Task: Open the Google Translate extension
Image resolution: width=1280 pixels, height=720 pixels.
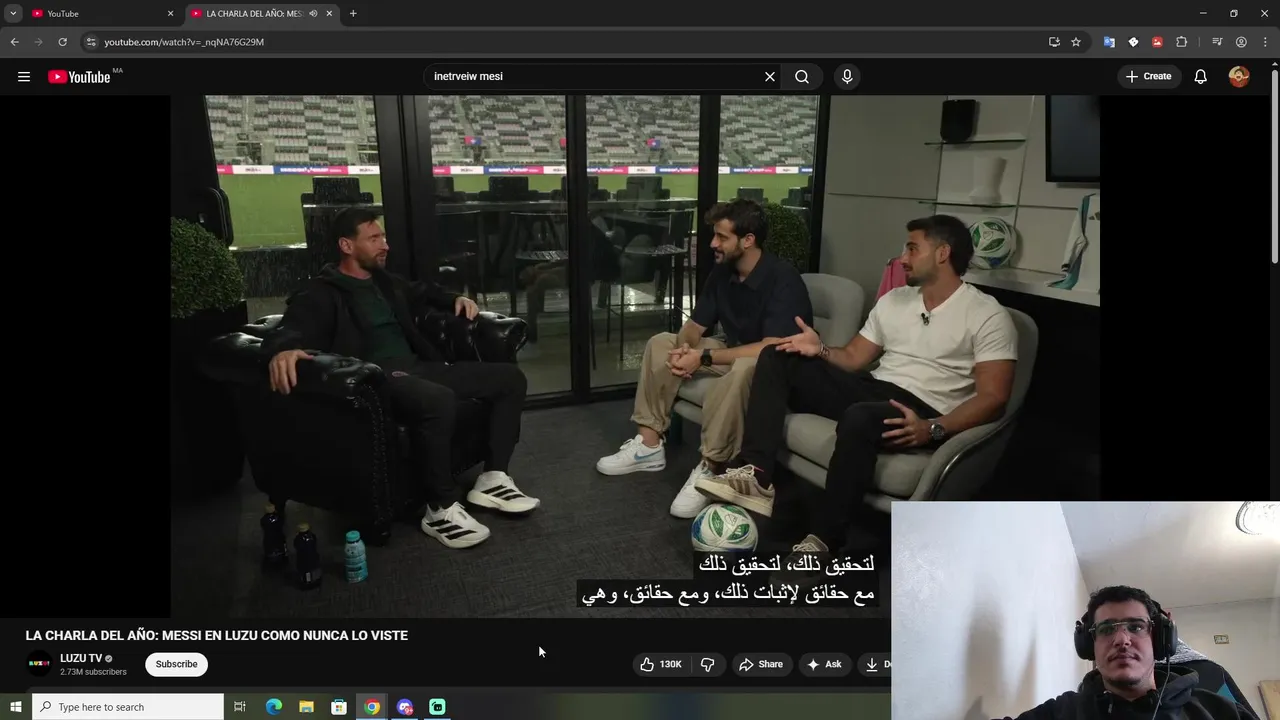Action: coord(1109,42)
